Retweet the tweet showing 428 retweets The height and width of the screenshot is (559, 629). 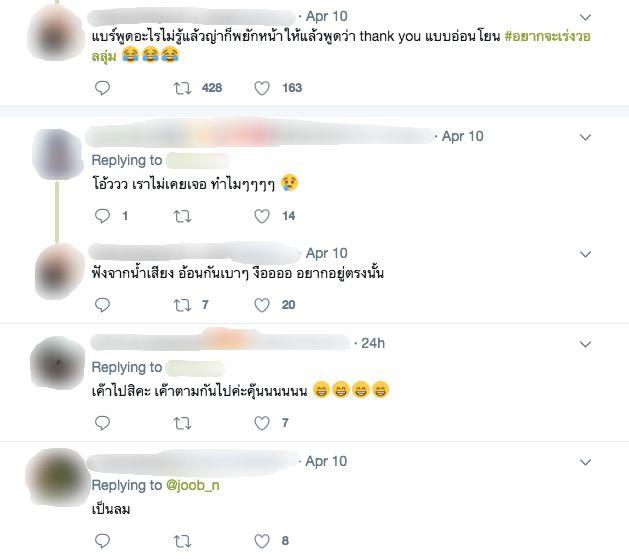click(183, 88)
